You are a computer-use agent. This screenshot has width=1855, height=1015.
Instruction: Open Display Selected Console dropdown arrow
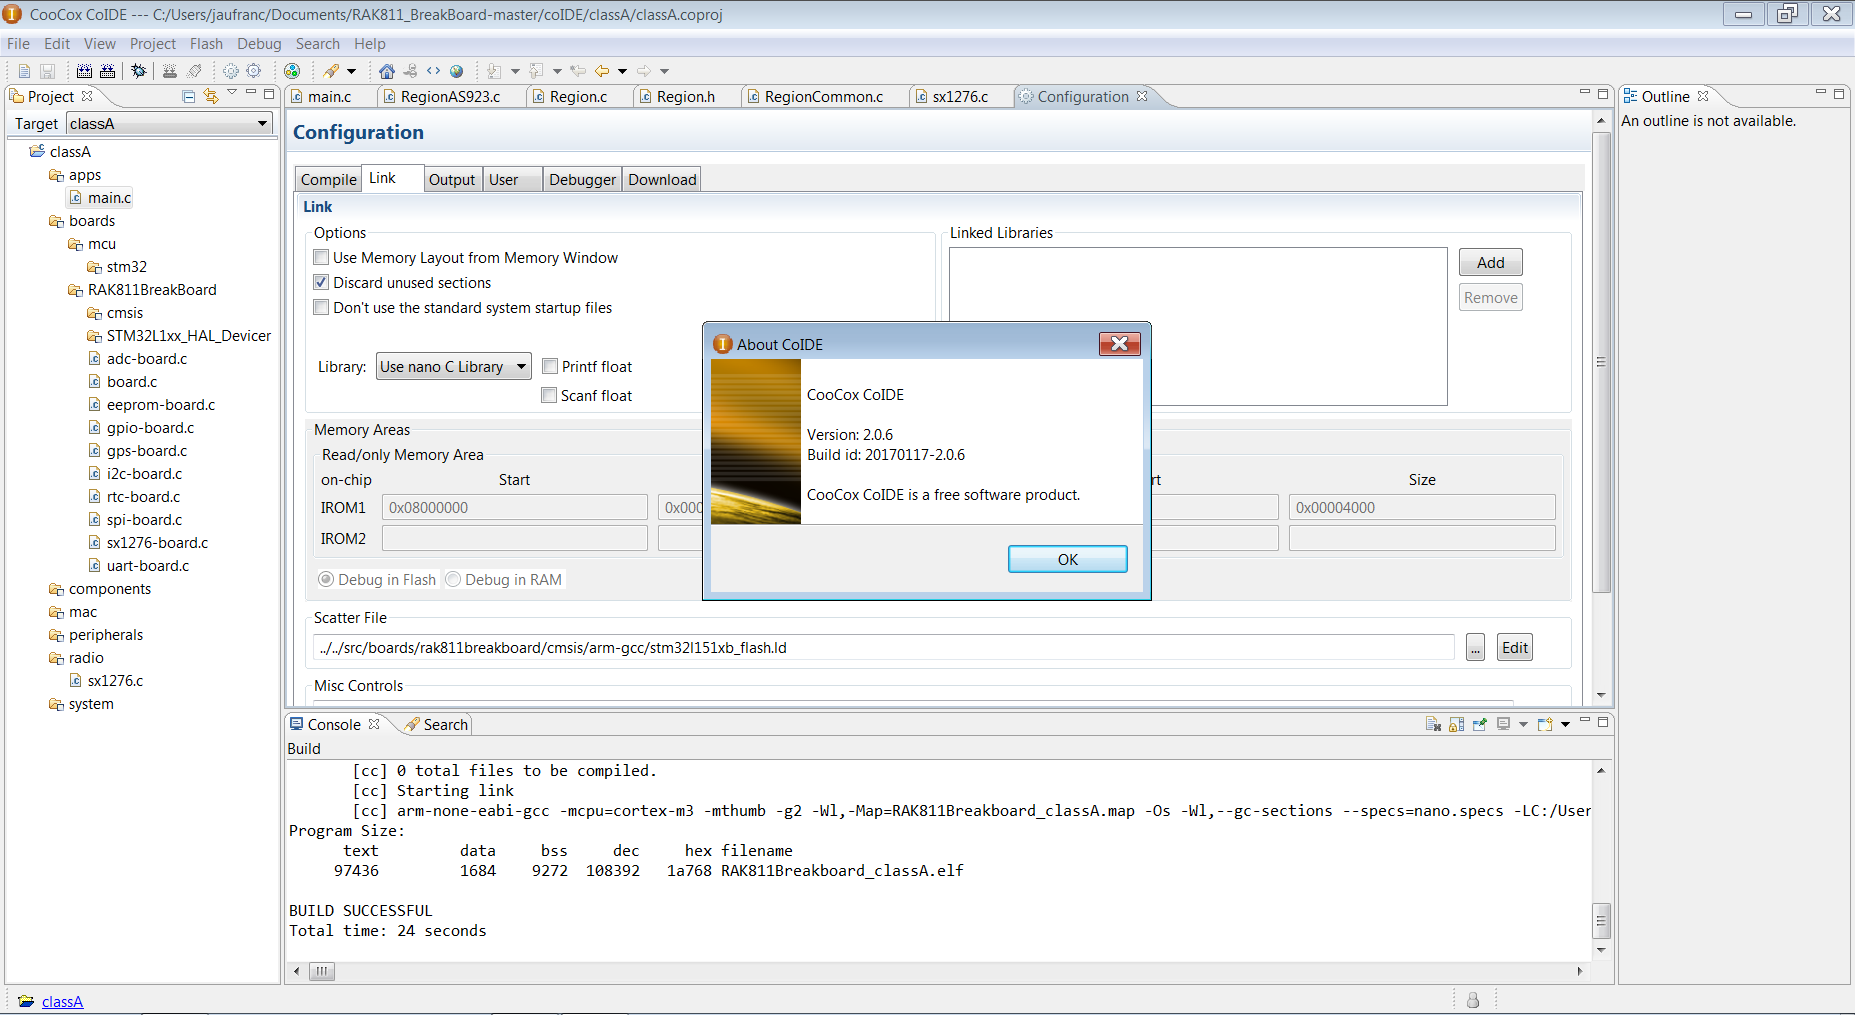coord(1523,724)
